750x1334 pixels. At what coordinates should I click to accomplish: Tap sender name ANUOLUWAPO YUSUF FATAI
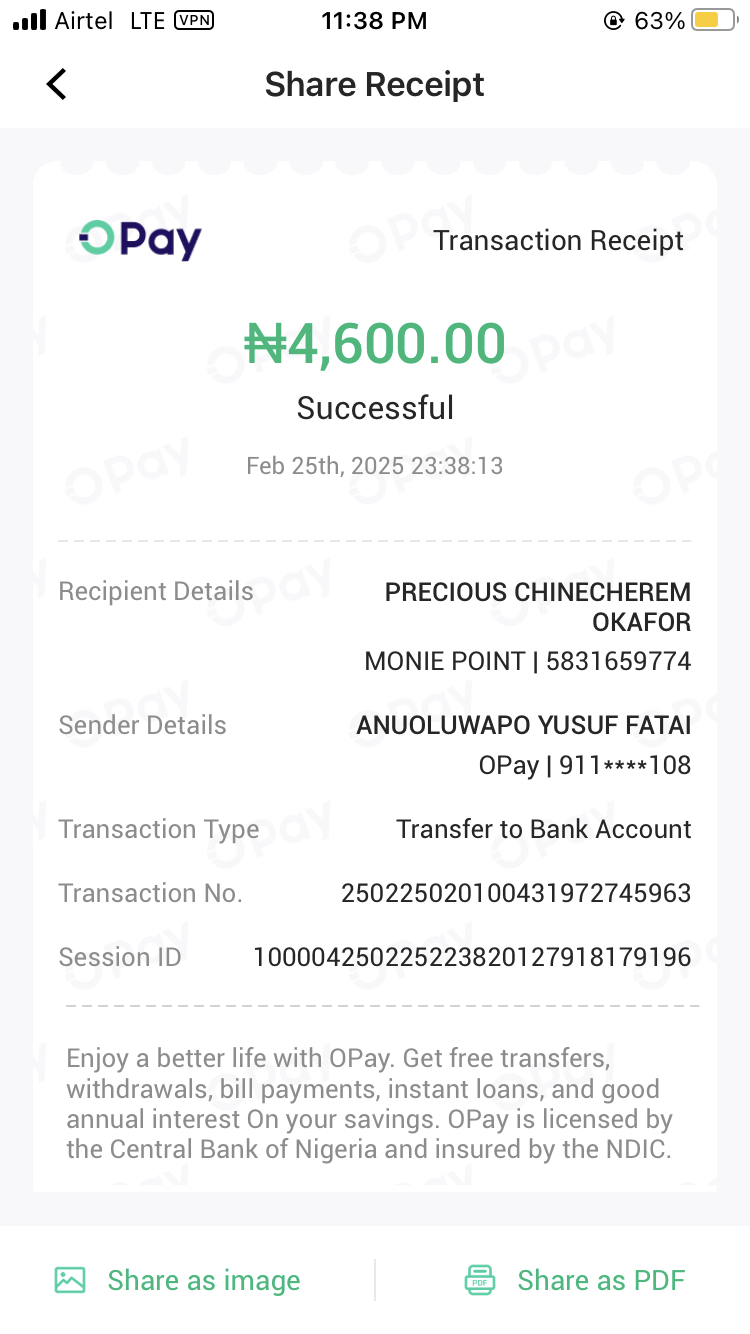coord(524,725)
